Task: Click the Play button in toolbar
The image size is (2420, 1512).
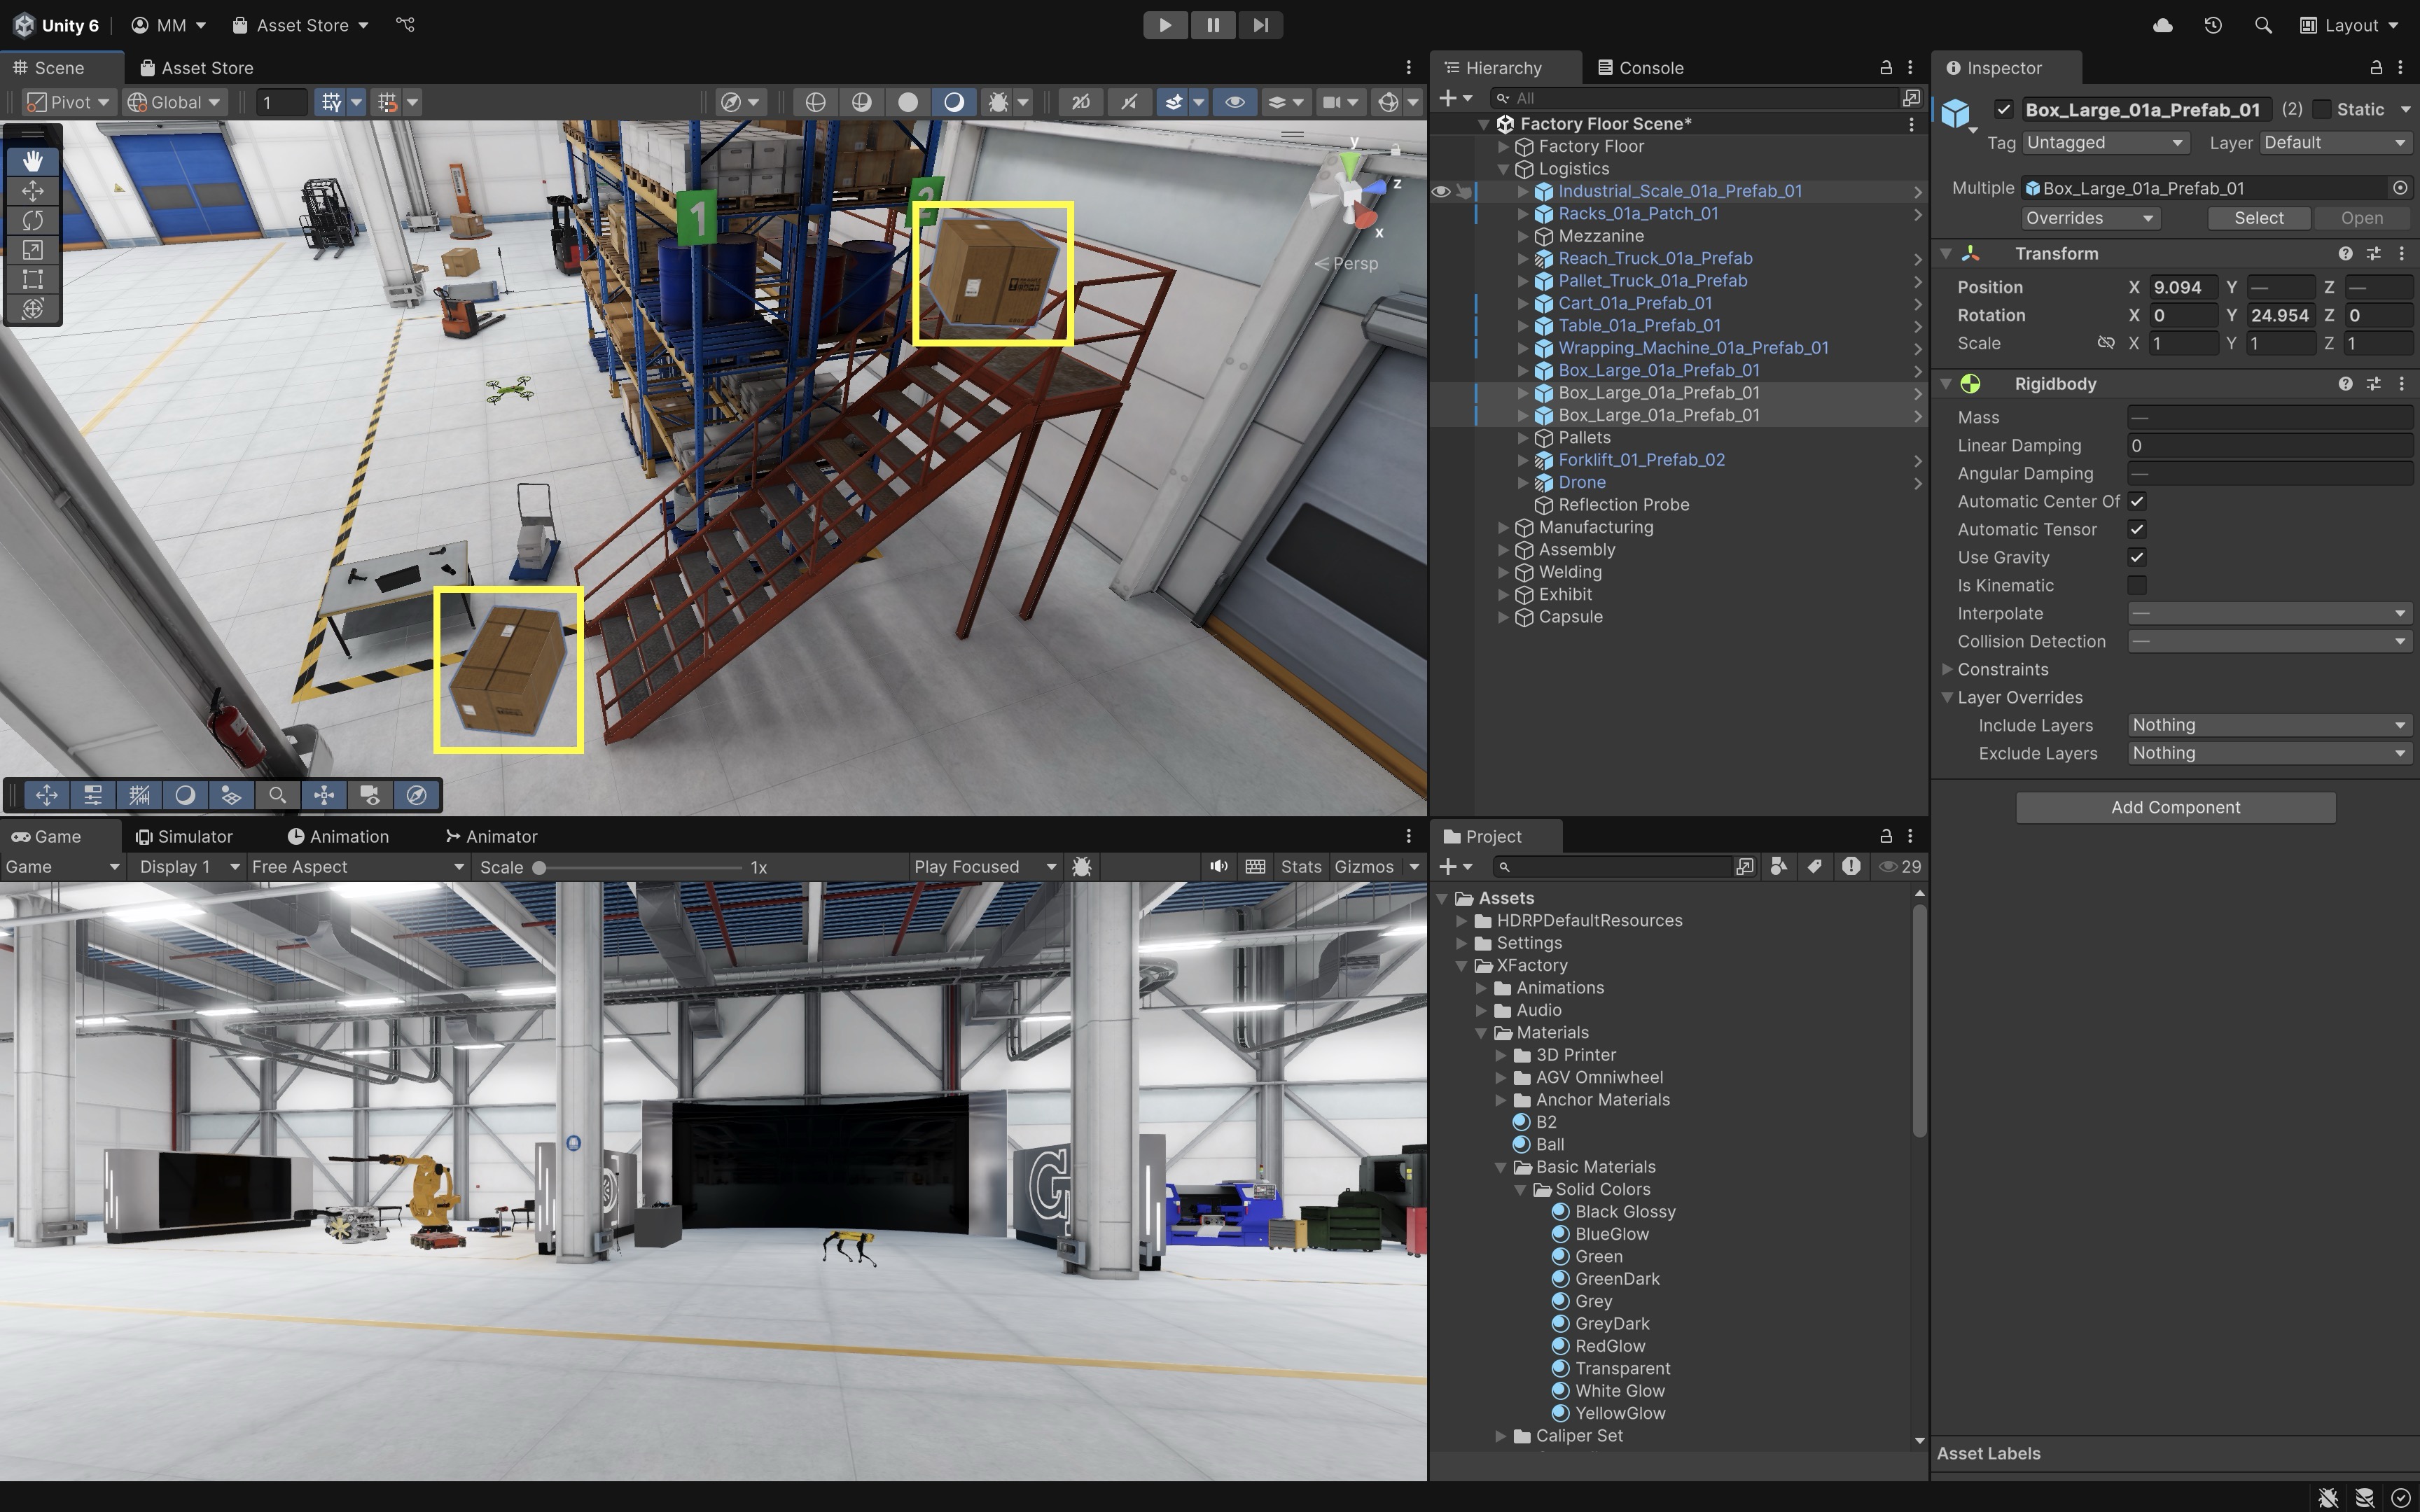Action: (x=1165, y=25)
